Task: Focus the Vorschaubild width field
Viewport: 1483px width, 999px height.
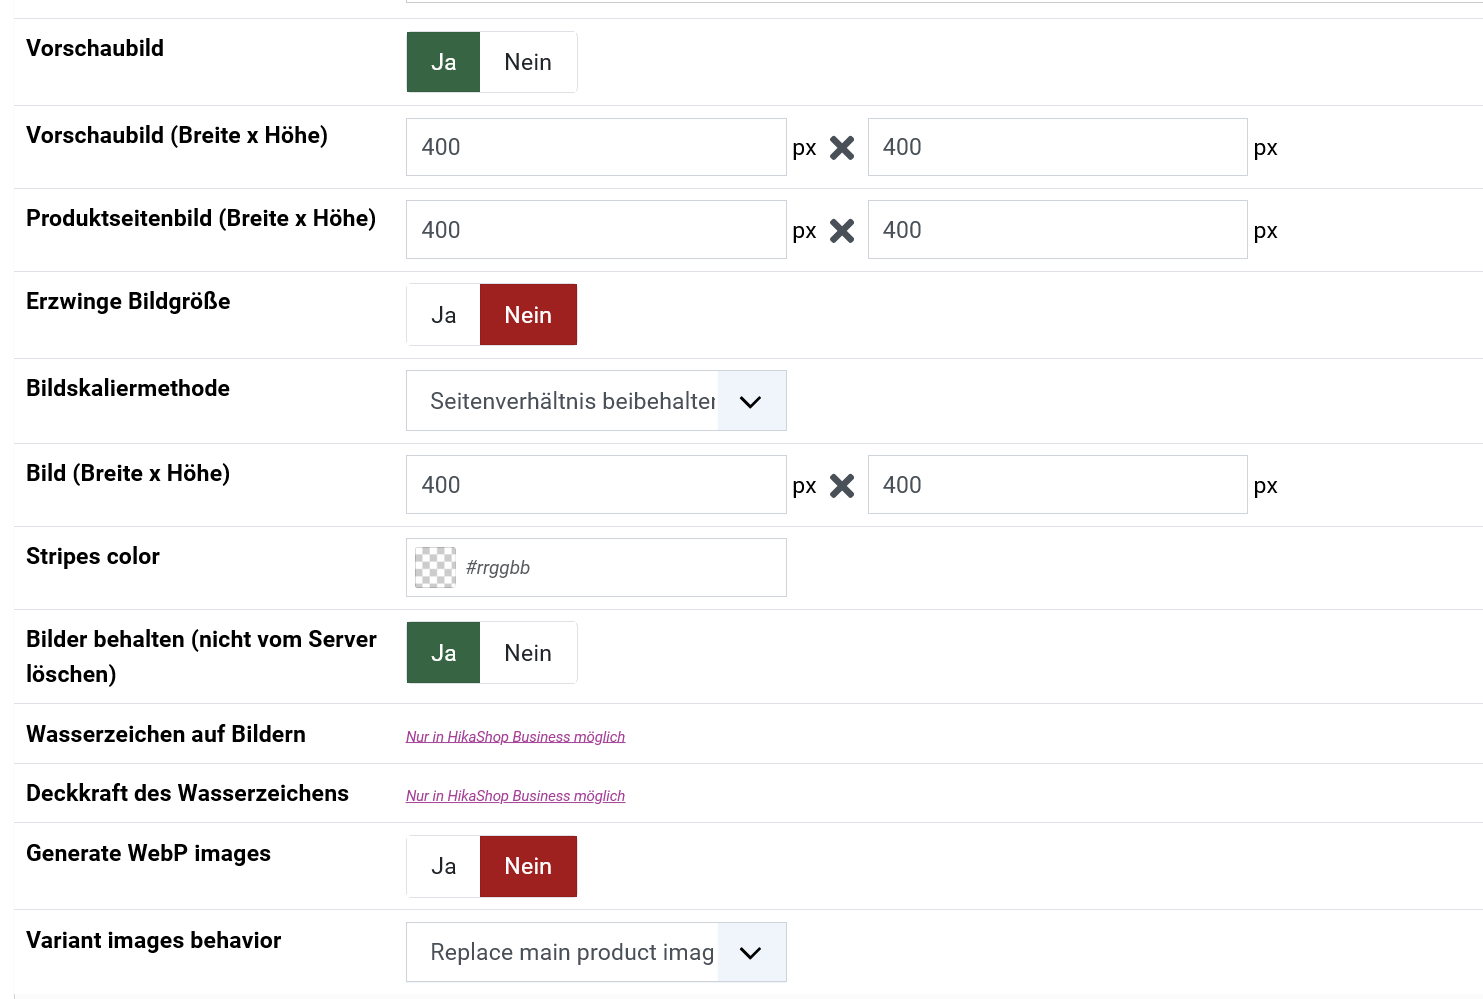Action: tap(596, 147)
